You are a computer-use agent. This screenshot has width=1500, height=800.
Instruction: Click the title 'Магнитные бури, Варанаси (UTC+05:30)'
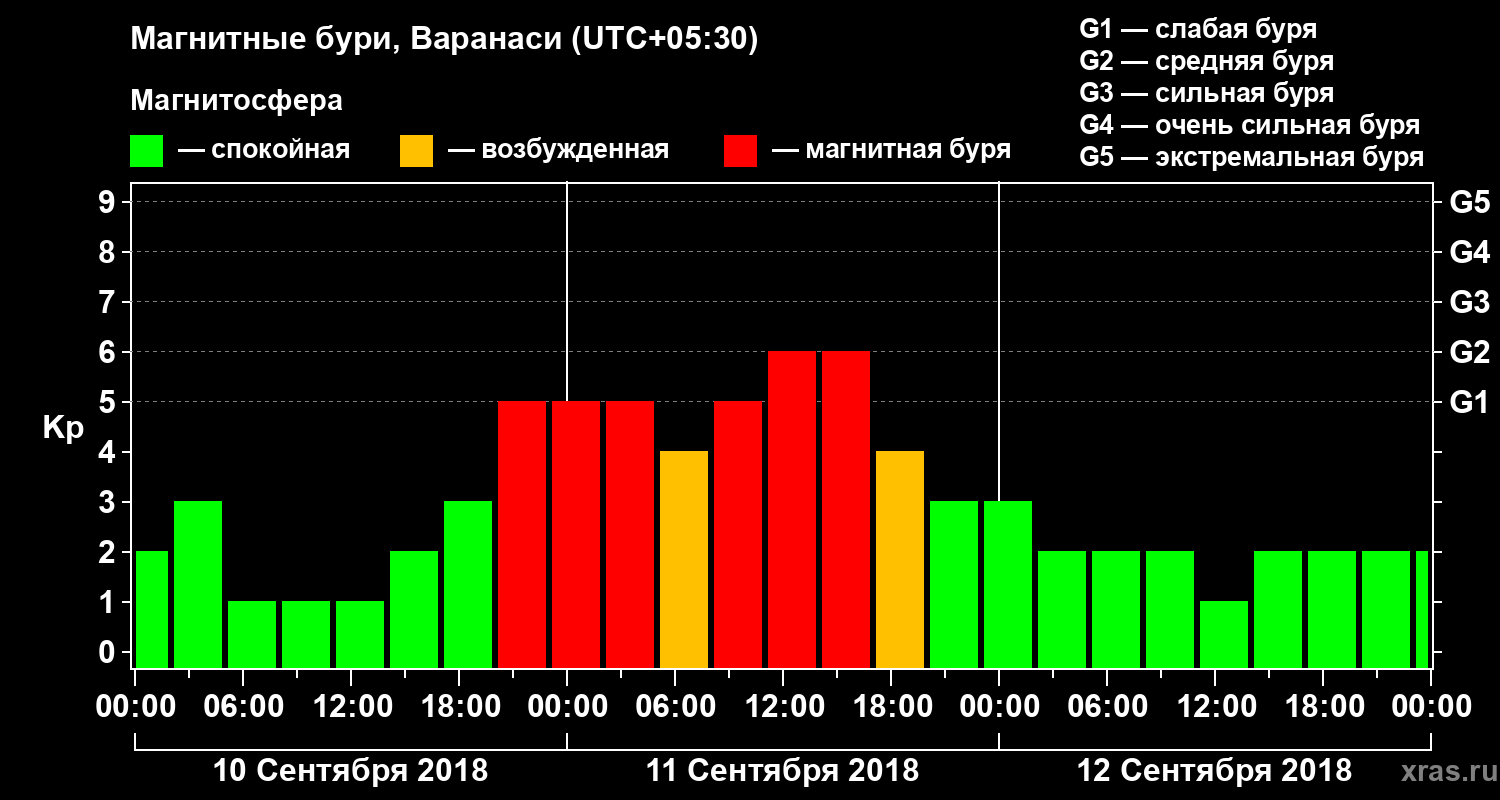(x=444, y=40)
